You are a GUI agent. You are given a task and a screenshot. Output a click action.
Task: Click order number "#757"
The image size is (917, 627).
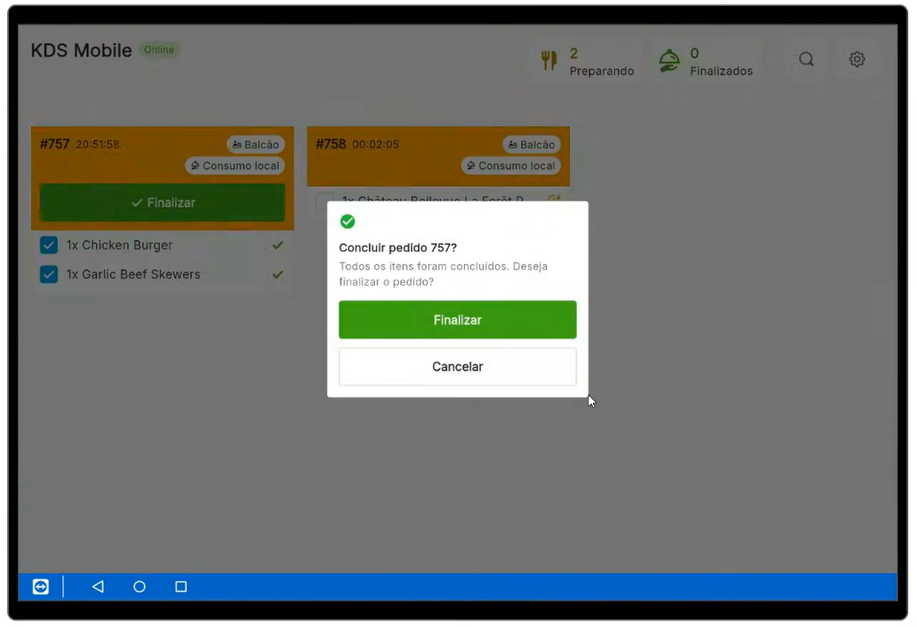tap(54, 144)
